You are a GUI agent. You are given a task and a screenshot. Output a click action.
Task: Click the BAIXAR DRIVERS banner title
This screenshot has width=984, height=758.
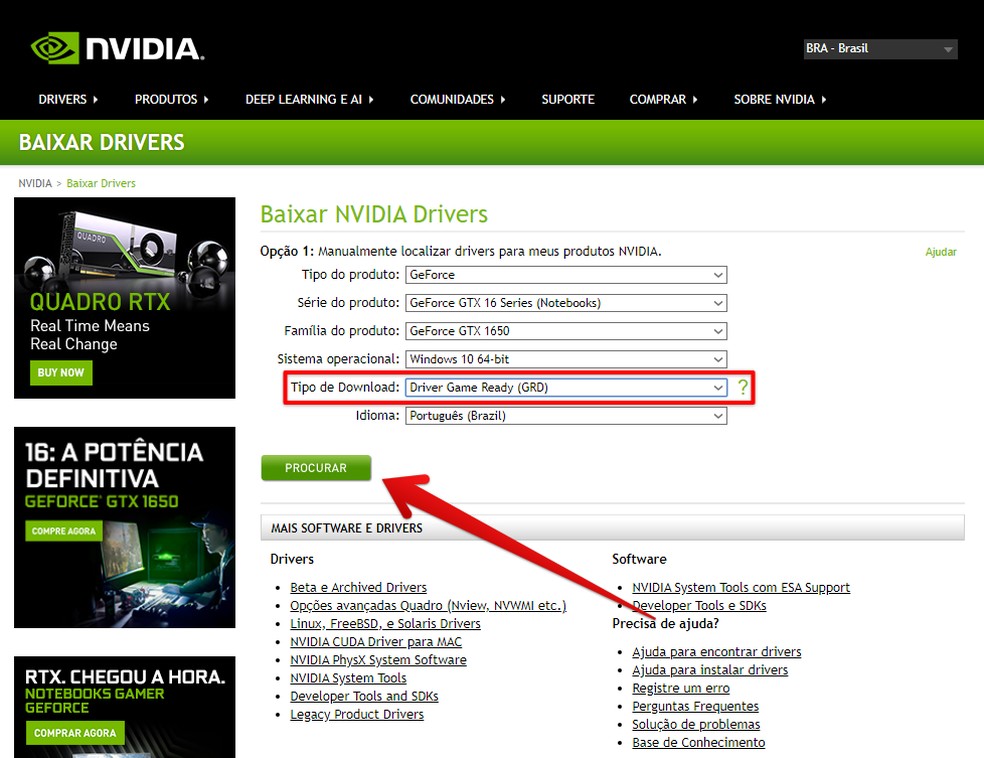[x=102, y=142]
